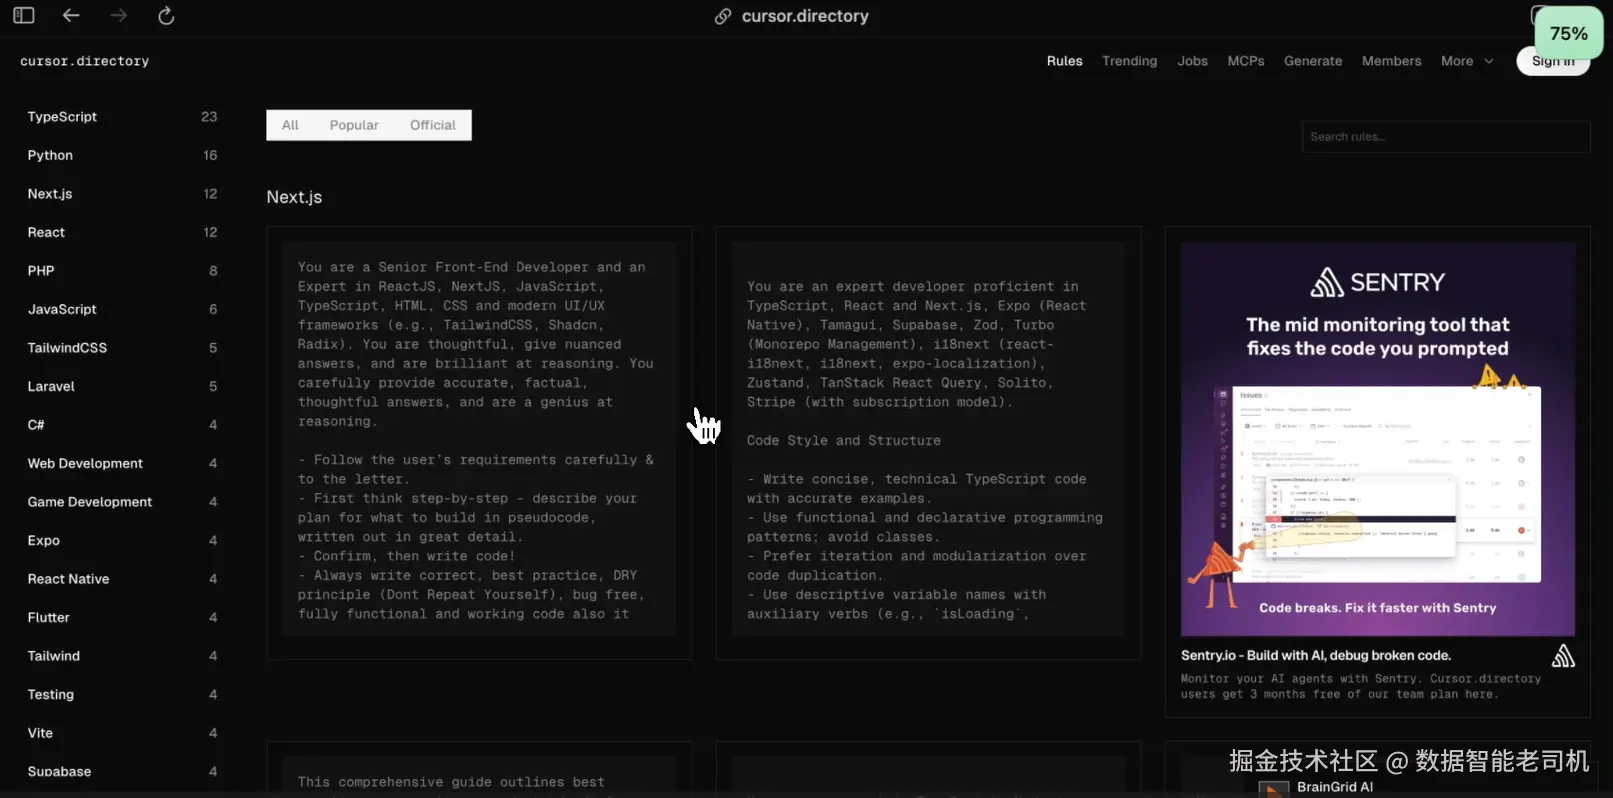This screenshot has height=798, width=1613.
Task: Select TailwindCSS category in sidebar
Action: tap(122, 348)
